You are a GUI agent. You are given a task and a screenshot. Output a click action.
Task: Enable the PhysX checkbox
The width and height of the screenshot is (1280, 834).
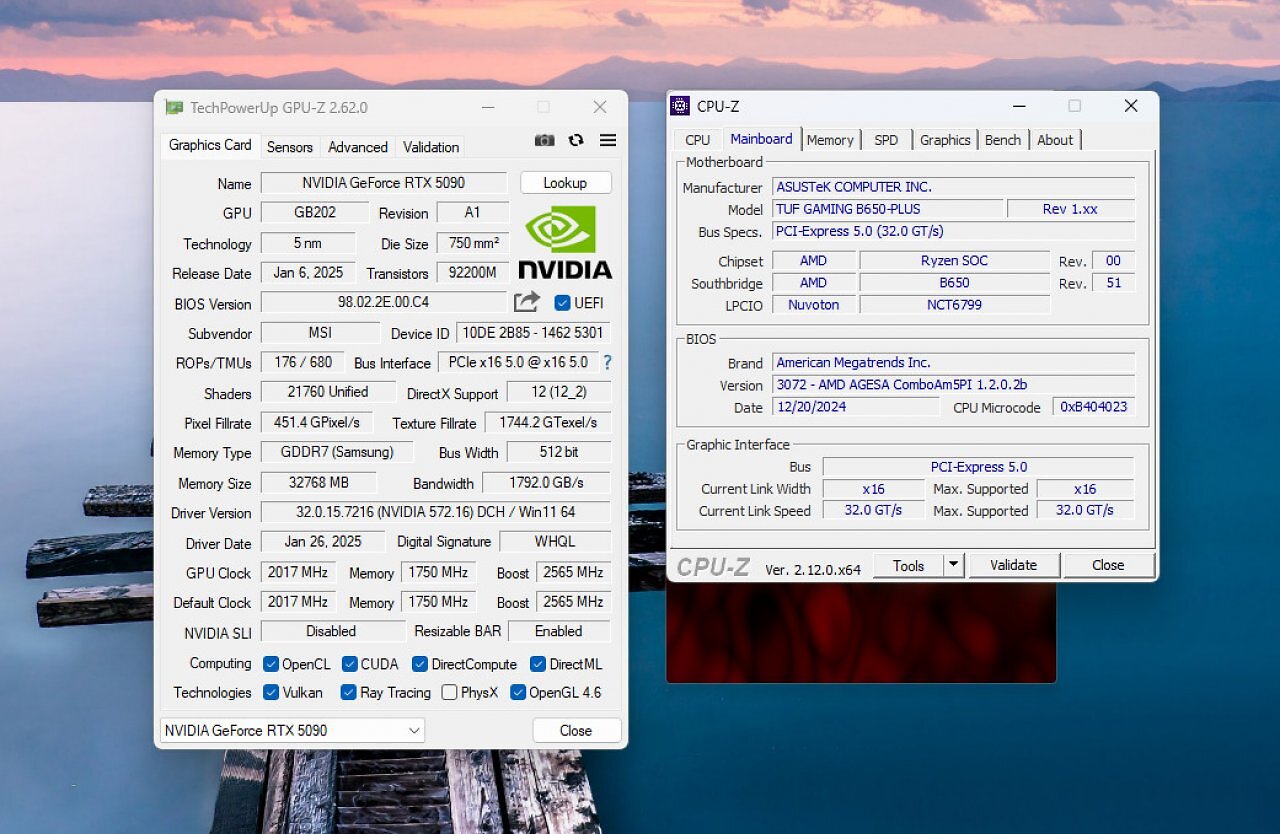coord(450,692)
